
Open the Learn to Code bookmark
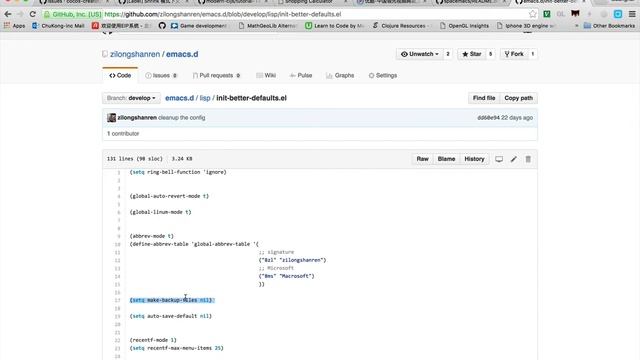[x=335, y=26]
